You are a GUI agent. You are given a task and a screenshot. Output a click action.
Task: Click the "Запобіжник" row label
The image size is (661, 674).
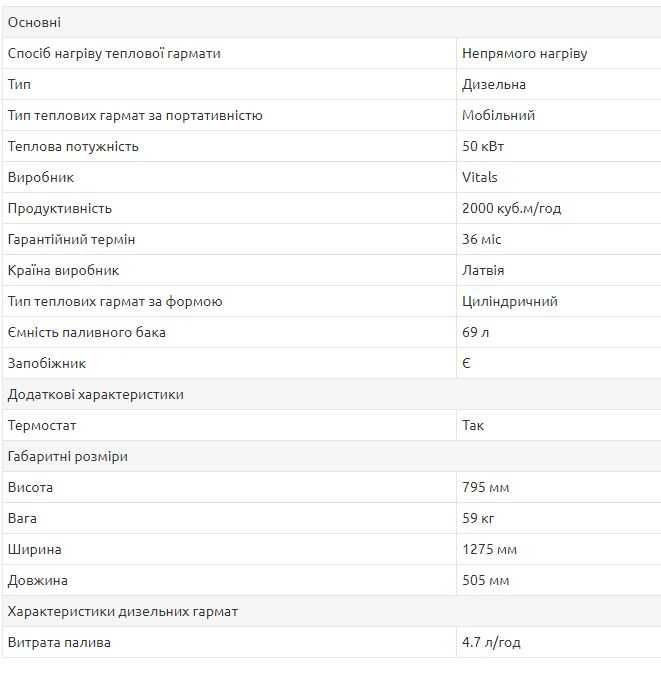tap(47, 363)
